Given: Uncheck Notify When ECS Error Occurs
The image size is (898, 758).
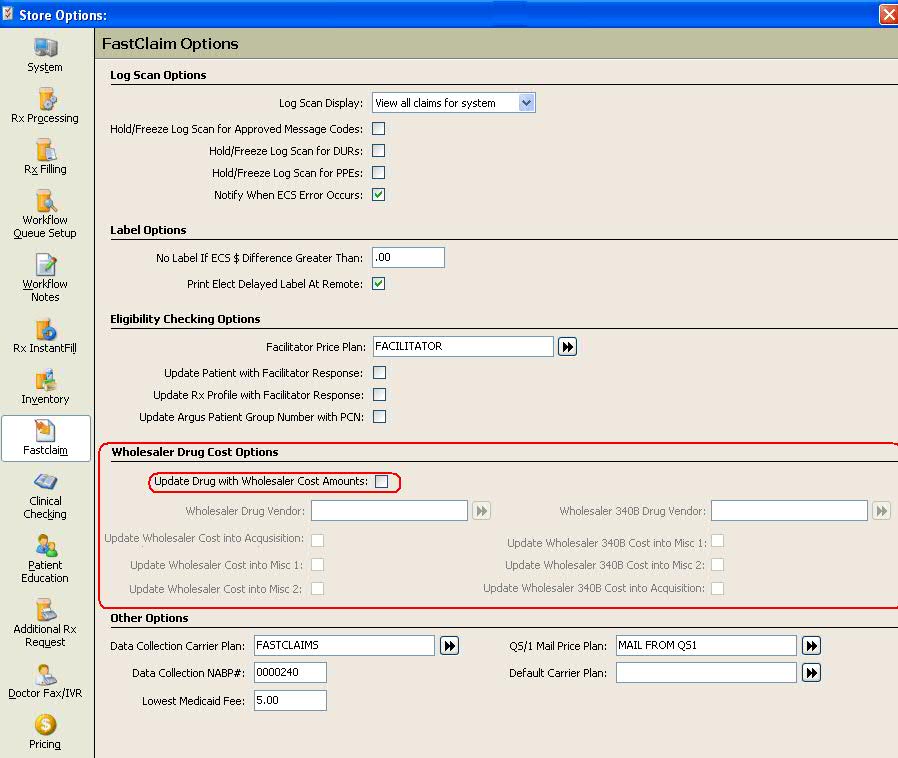Looking at the screenshot, I should click(379, 195).
